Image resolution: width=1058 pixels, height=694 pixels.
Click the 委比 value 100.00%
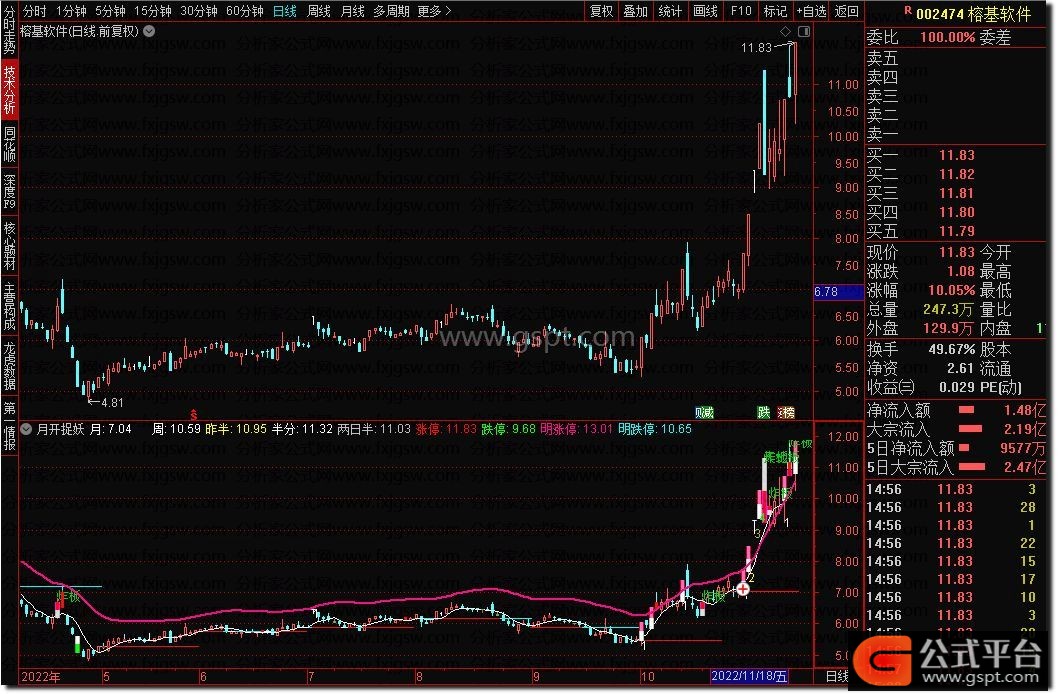click(x=947, y=38)
